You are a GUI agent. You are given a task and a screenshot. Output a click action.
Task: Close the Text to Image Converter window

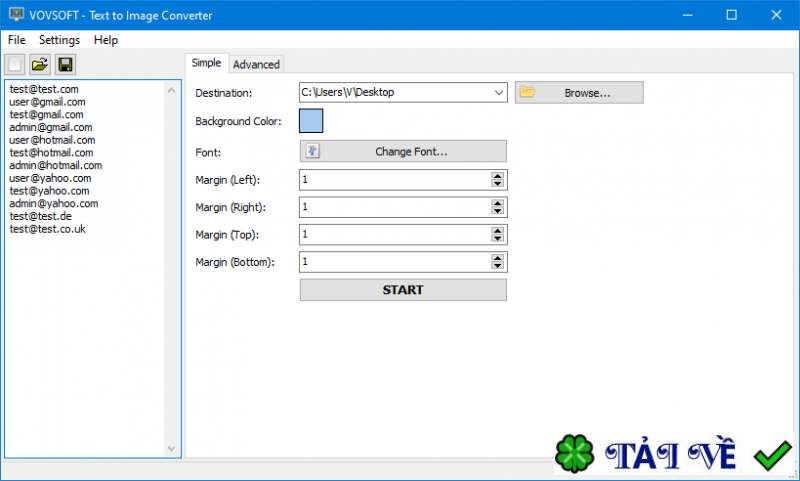tap(776, 15)
